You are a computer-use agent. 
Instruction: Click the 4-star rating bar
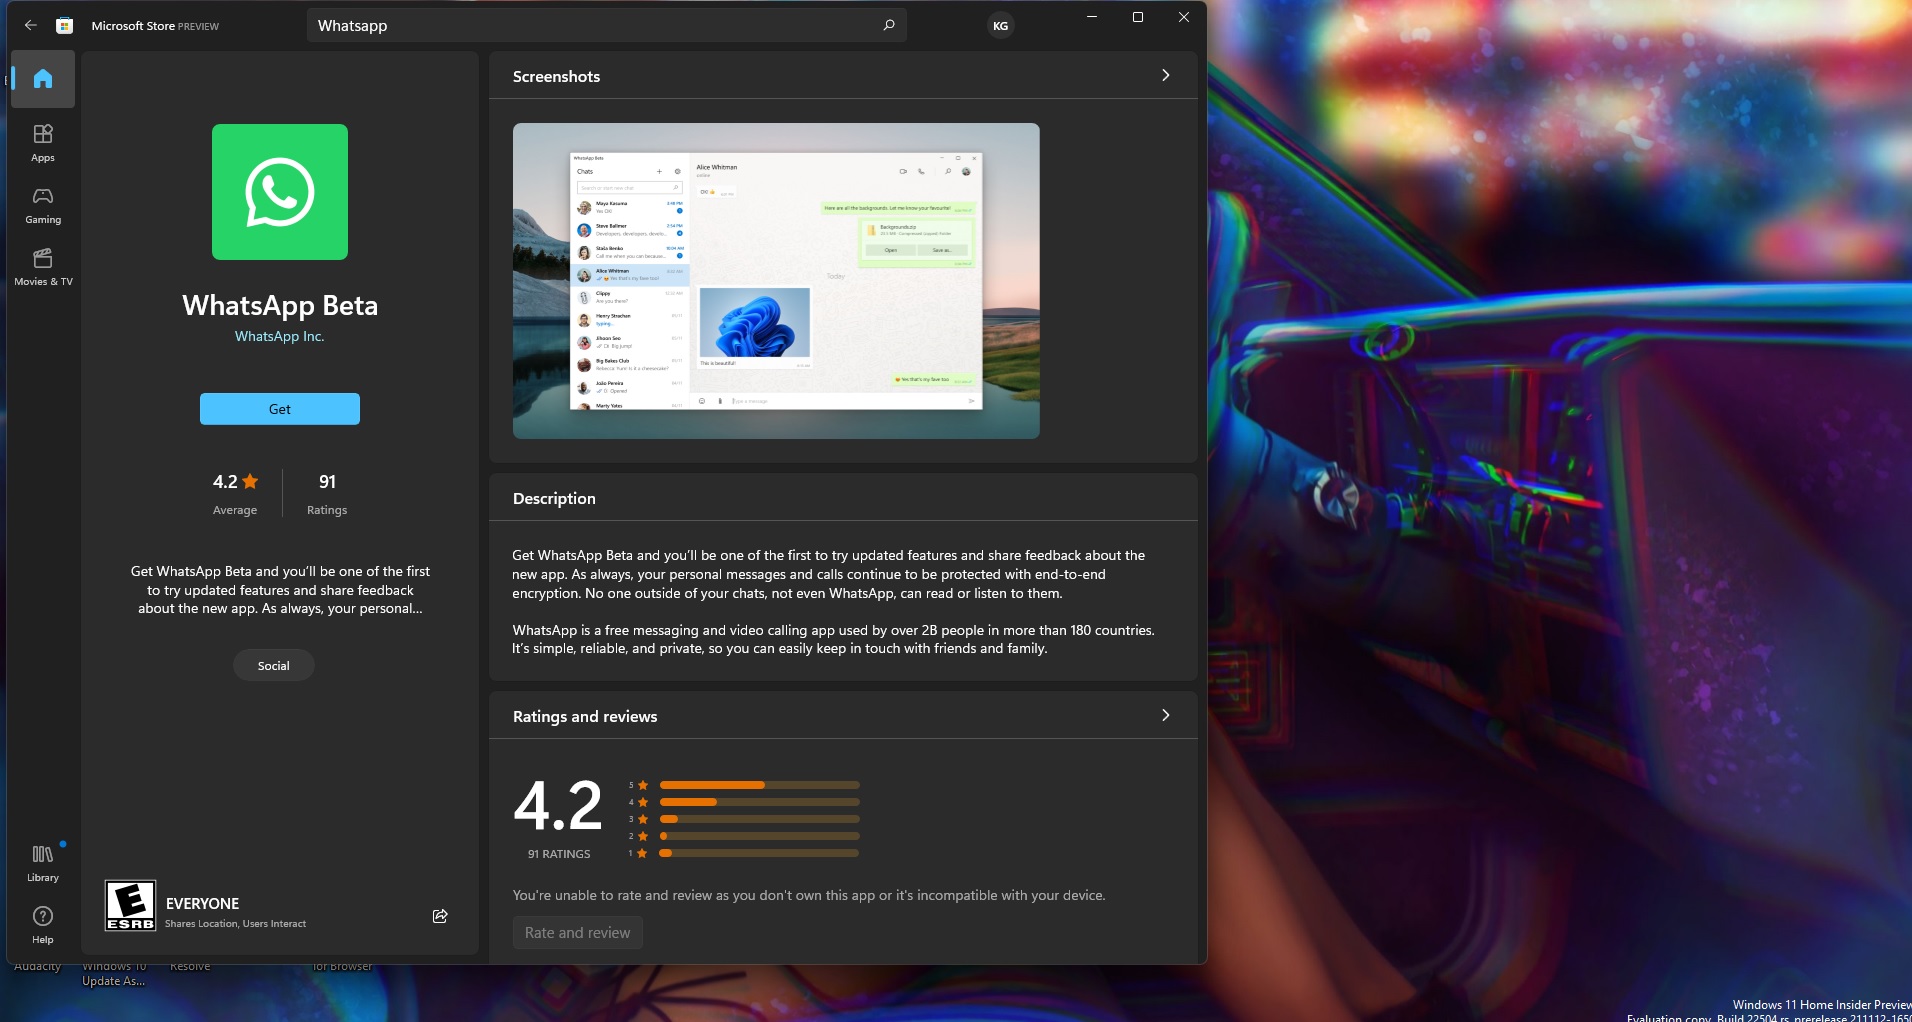760,802
